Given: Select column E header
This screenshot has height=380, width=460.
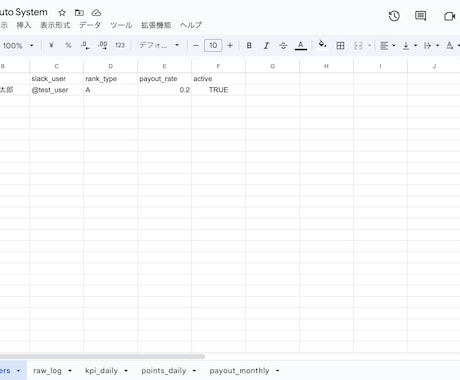Looking at the screenshot, I should [x=164, y=66].
